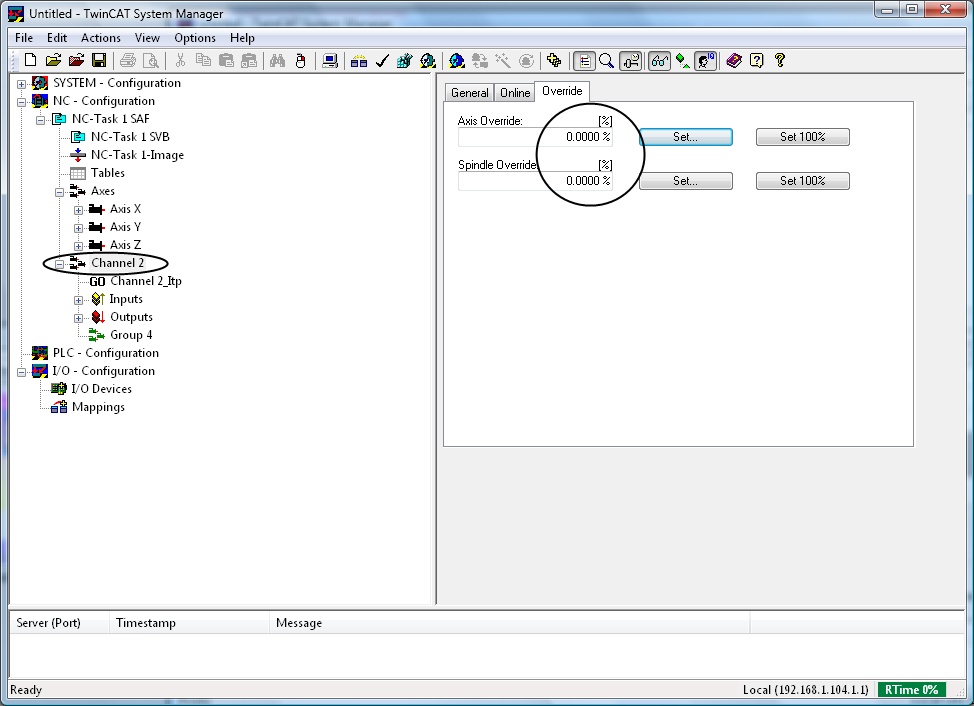Click the magnifying glass zoom icon
The image size is (974, 706).
(x=606, y=60)
